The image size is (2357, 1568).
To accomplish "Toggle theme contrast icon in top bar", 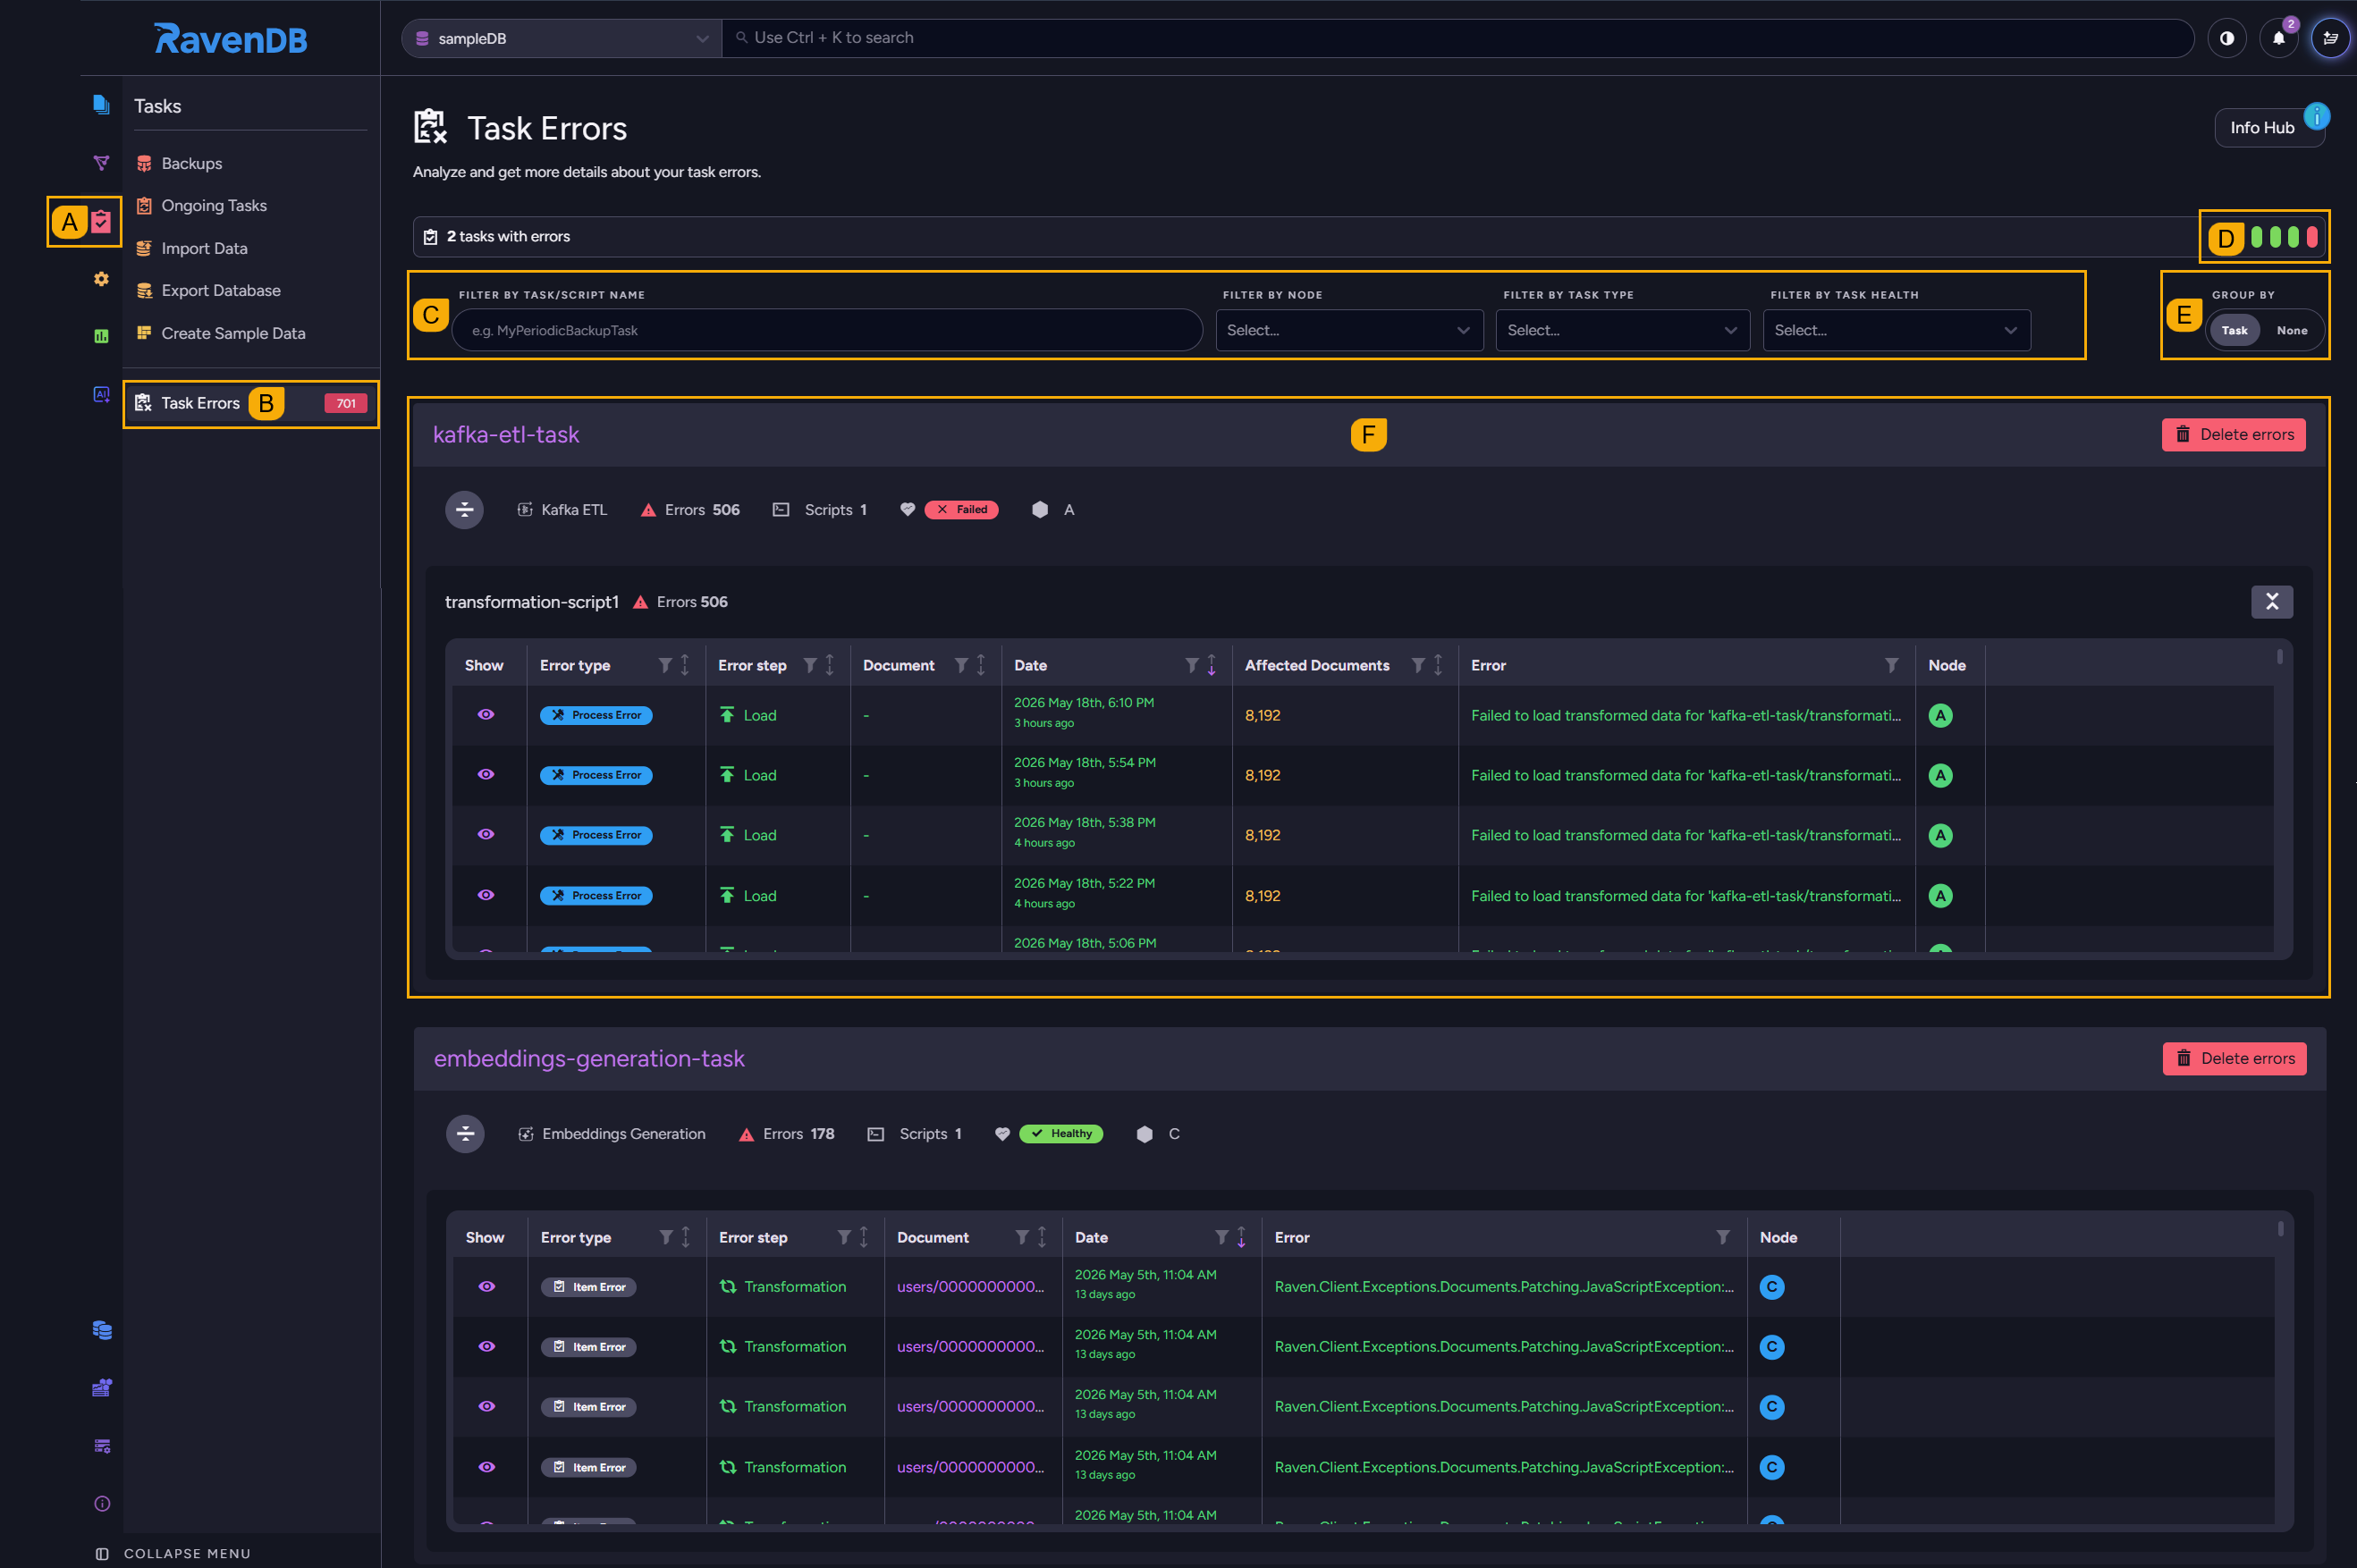I will 2227,38.
